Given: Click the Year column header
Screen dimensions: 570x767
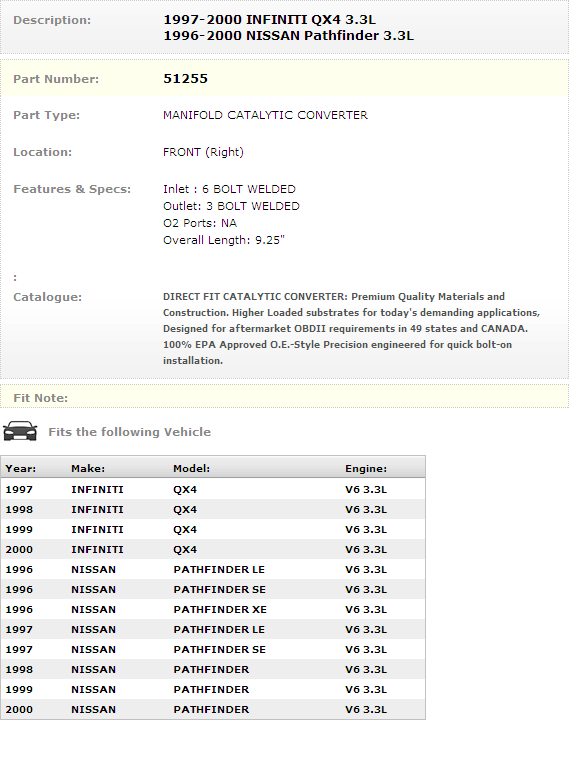Looking at the screenshot, I should click(x=21, y=469).
